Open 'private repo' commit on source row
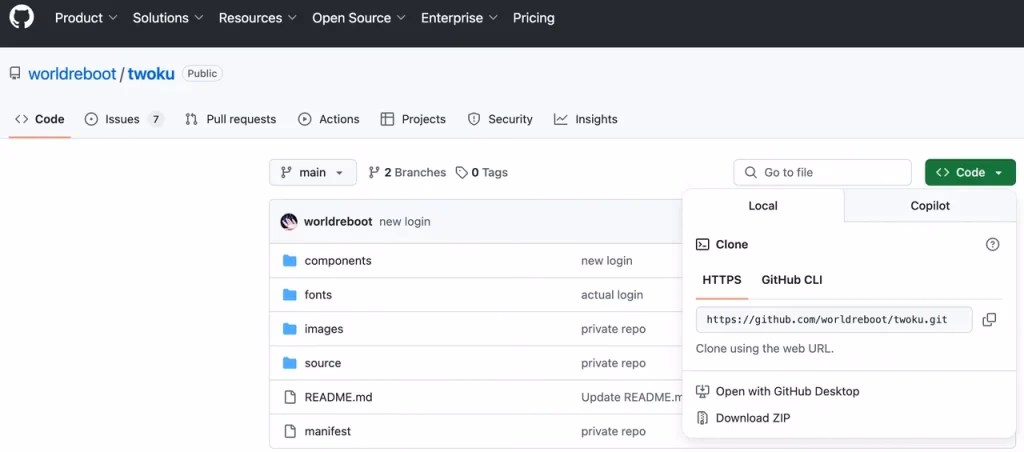 coord(613,363)
